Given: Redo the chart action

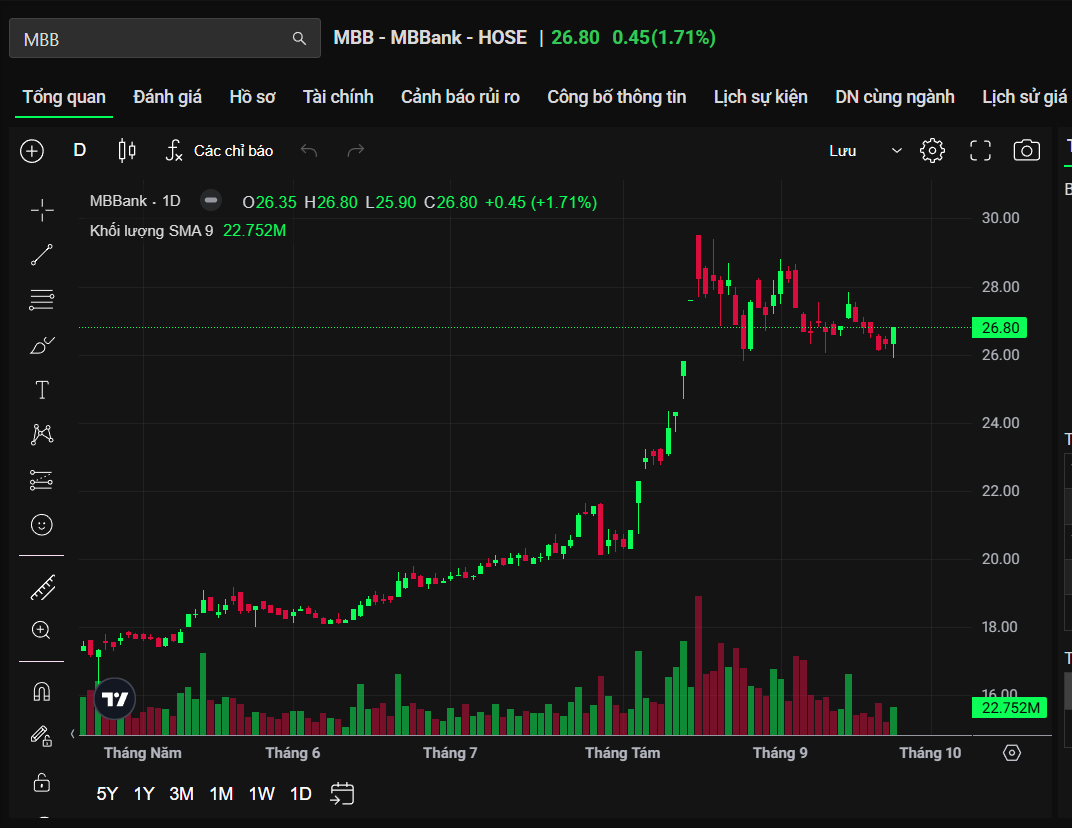Looking at the screenshot, I should click(356, 150).
